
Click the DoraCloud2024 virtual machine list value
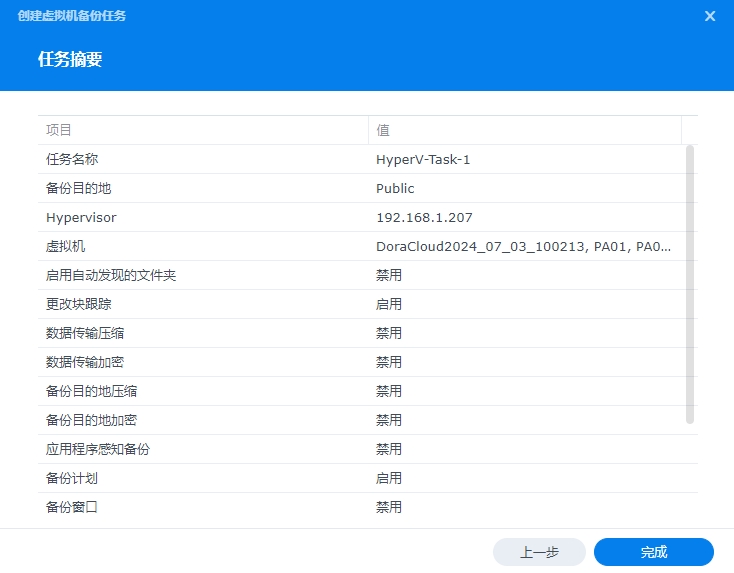(x=523, y=247)
